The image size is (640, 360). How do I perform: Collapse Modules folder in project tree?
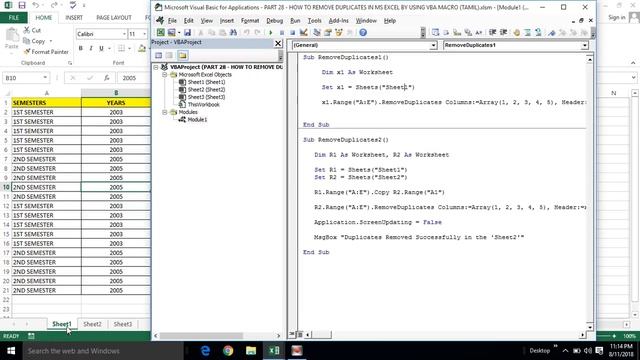(164, 112)
